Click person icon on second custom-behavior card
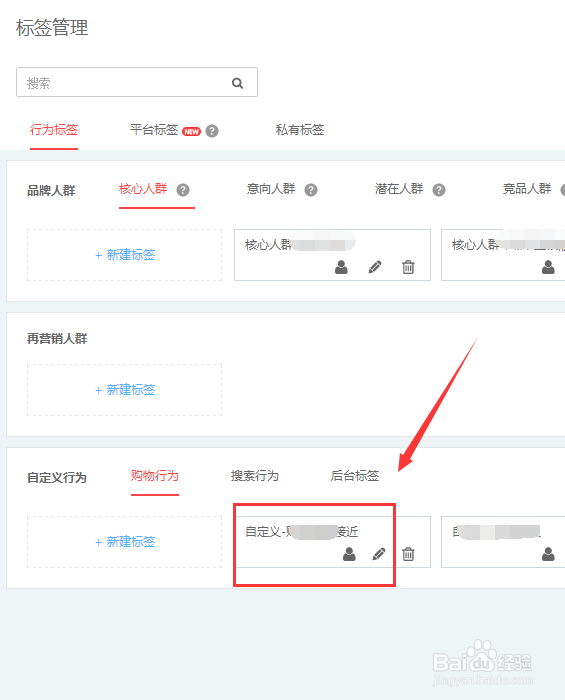The height and width of the screenshot is (700, 565). point(548,554)
